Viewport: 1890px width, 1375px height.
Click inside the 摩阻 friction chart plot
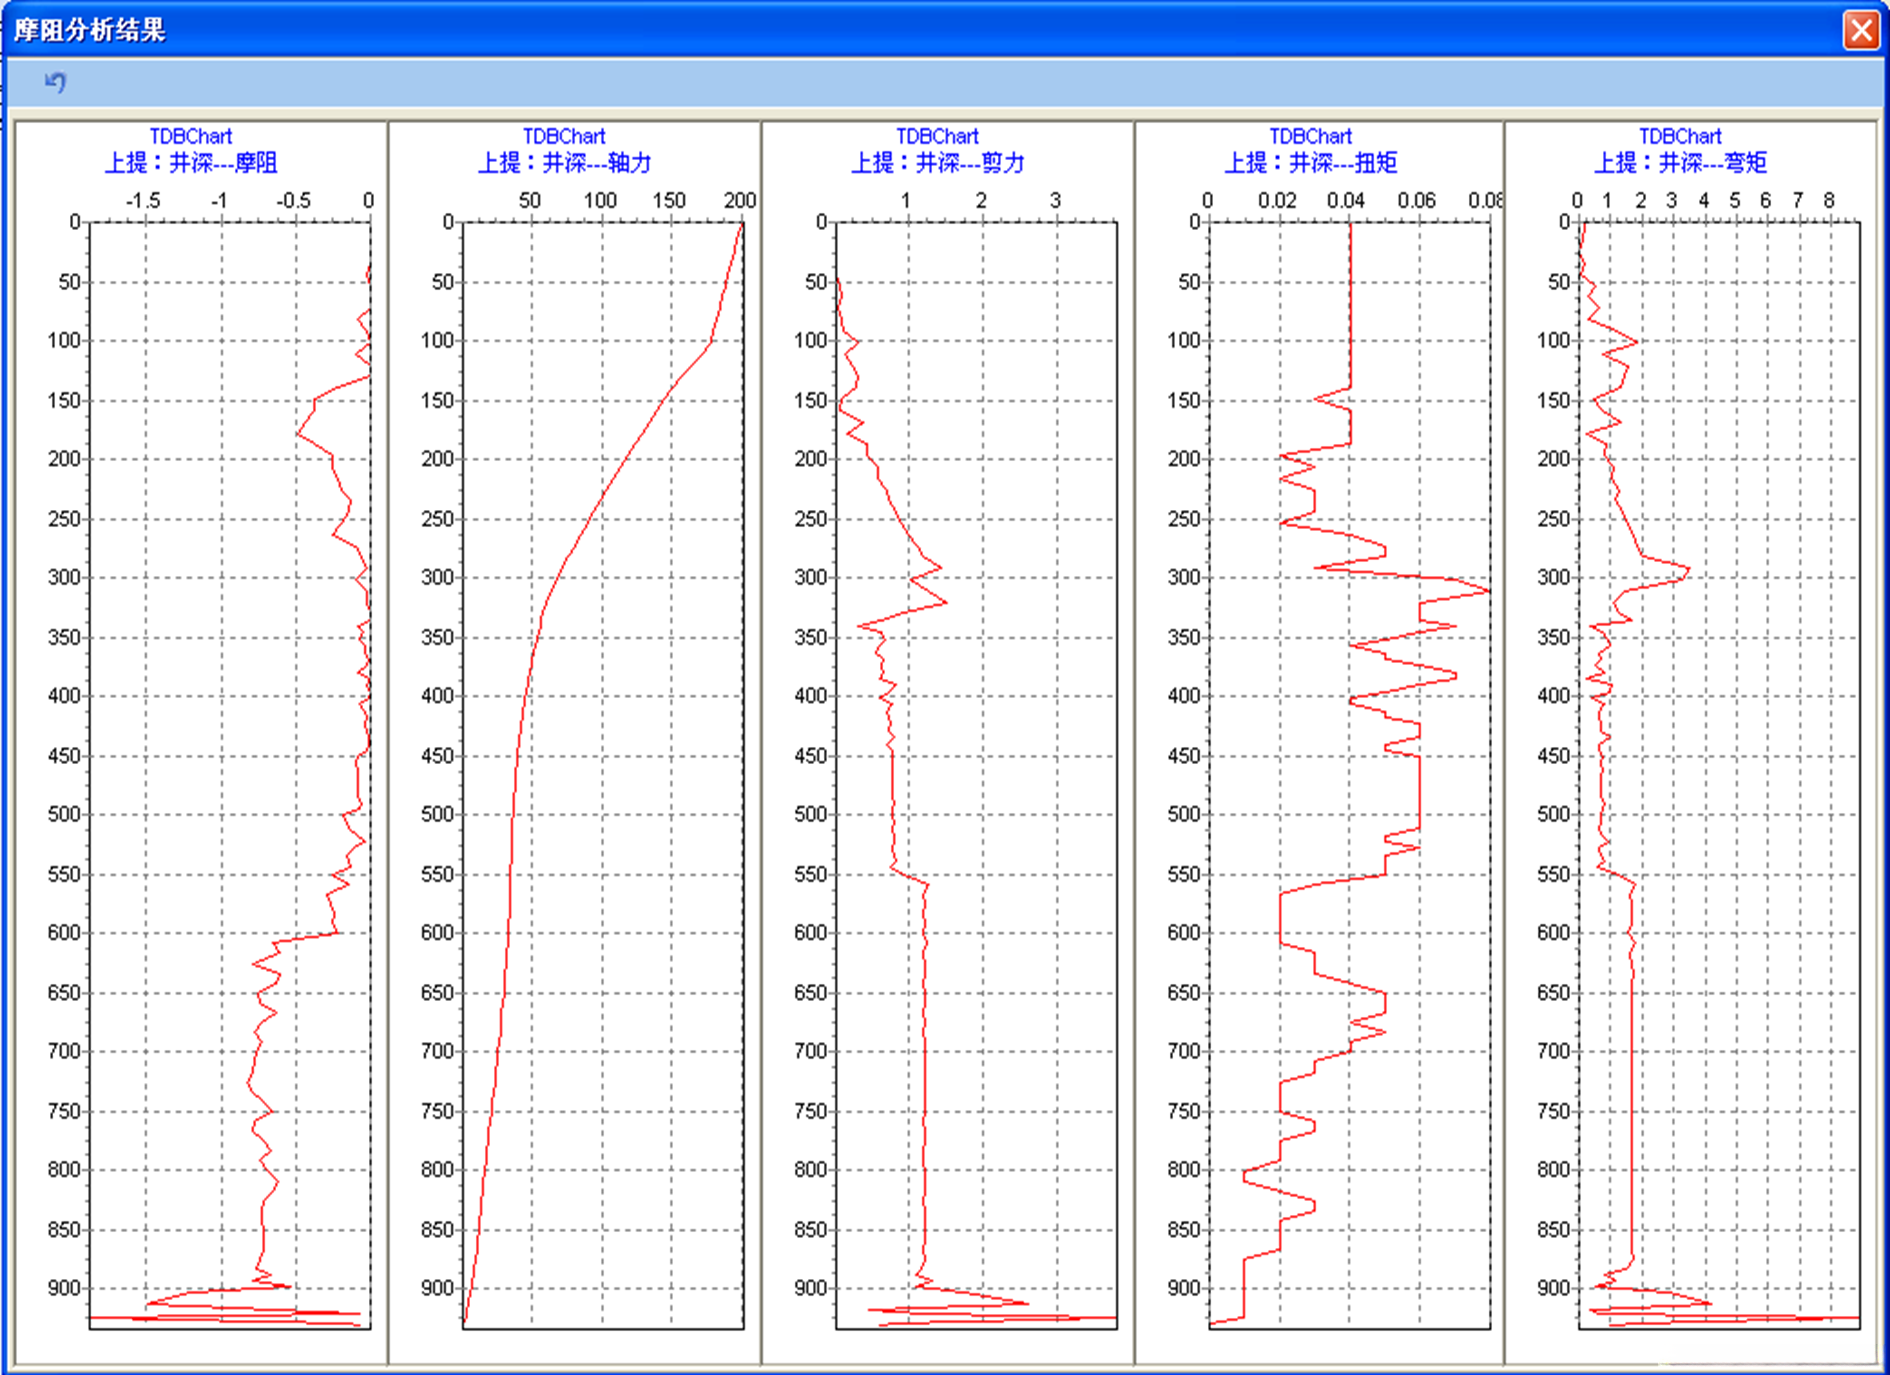pyautogui.click(x=230, y=775)
